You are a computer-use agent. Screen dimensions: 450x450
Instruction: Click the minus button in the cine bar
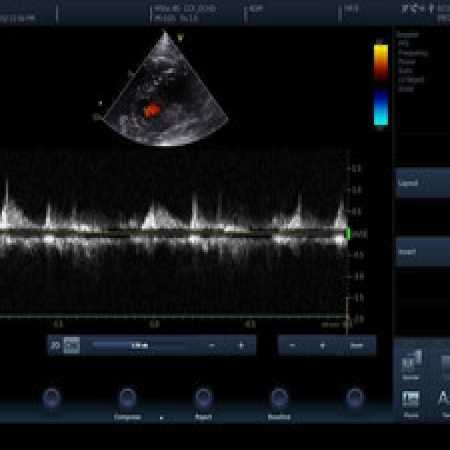point(211,346)
